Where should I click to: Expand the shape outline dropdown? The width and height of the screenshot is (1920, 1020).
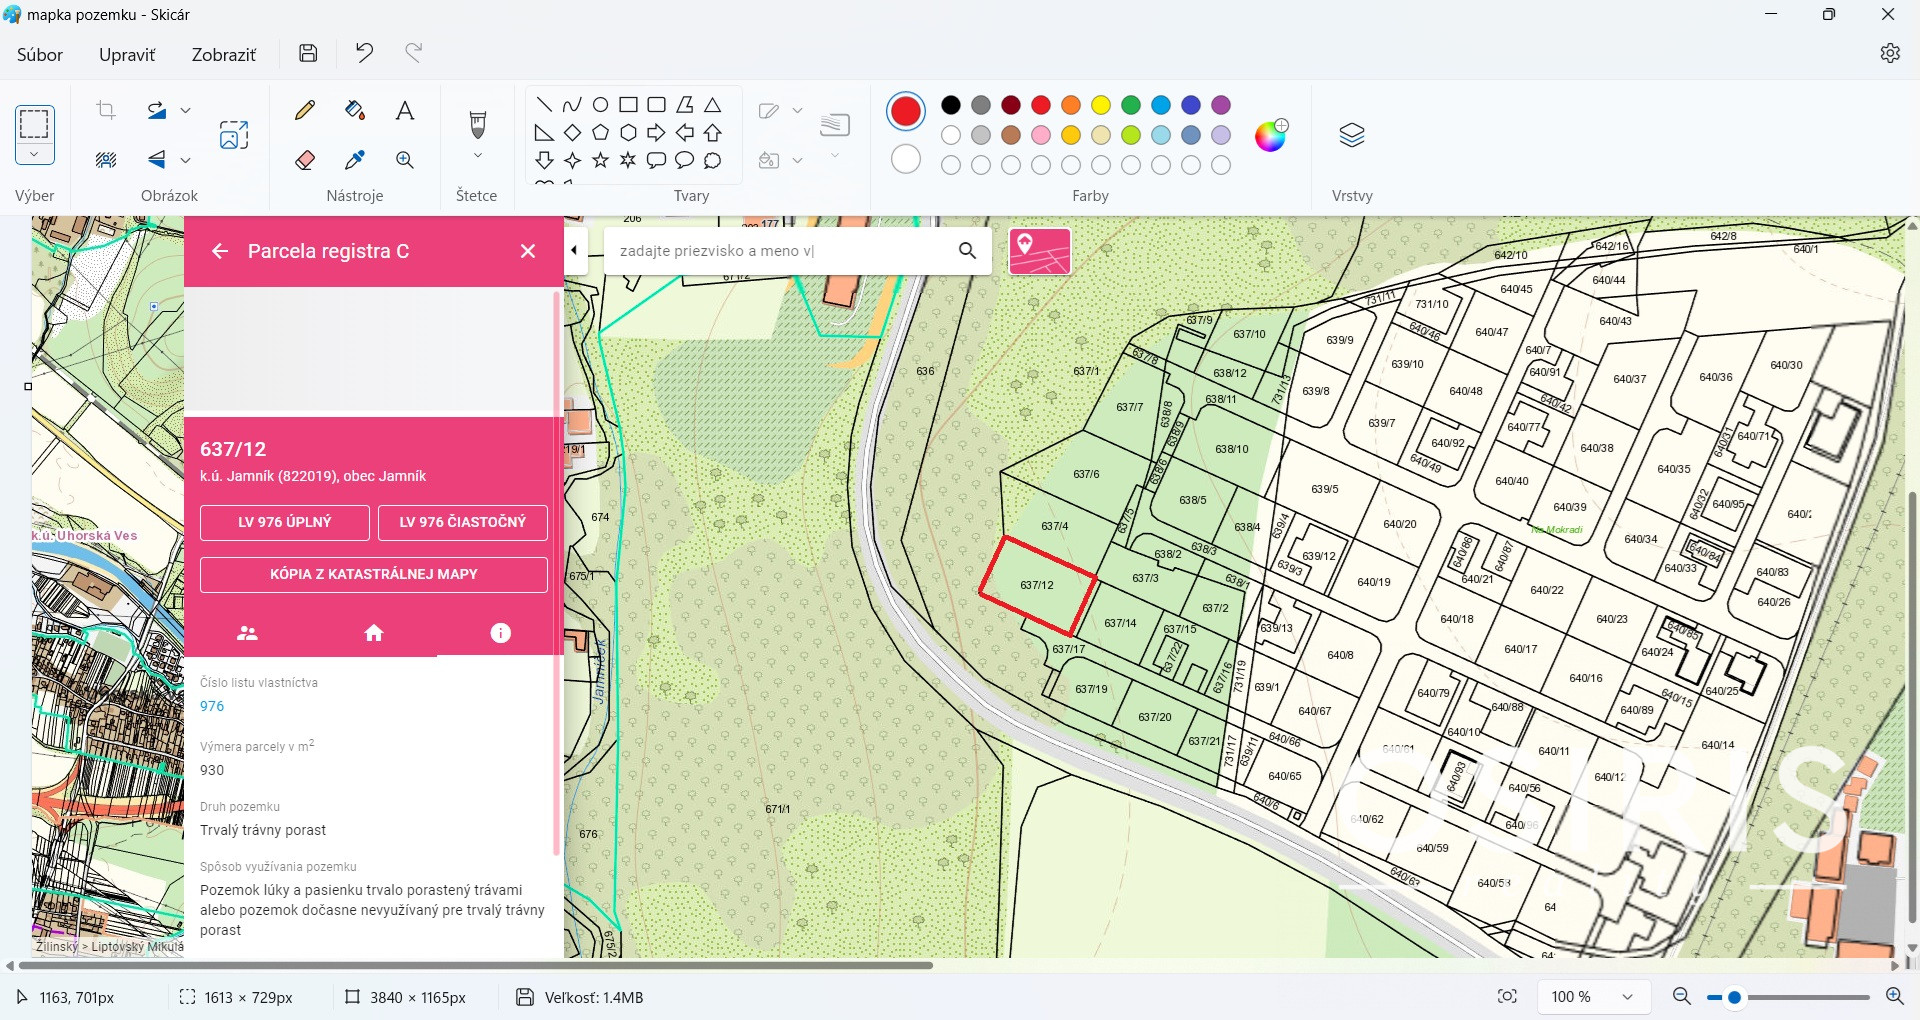tap(797, 110)
